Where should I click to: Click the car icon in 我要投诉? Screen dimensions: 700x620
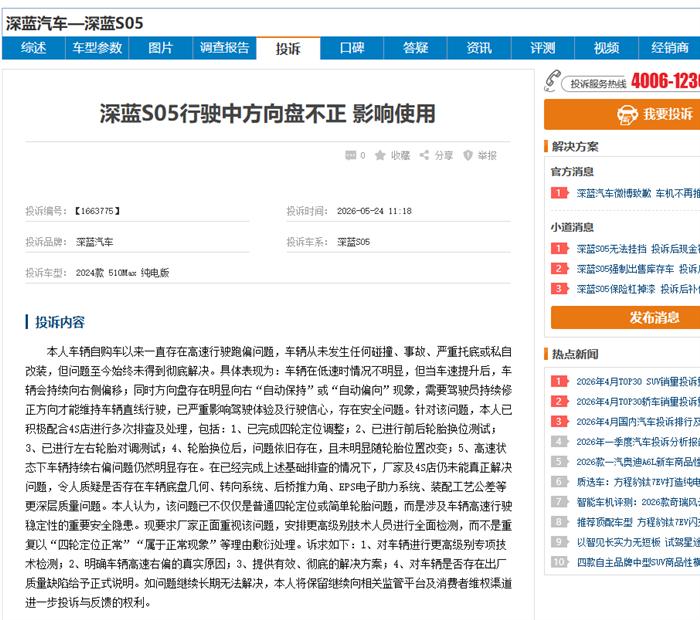coord(627,115)
